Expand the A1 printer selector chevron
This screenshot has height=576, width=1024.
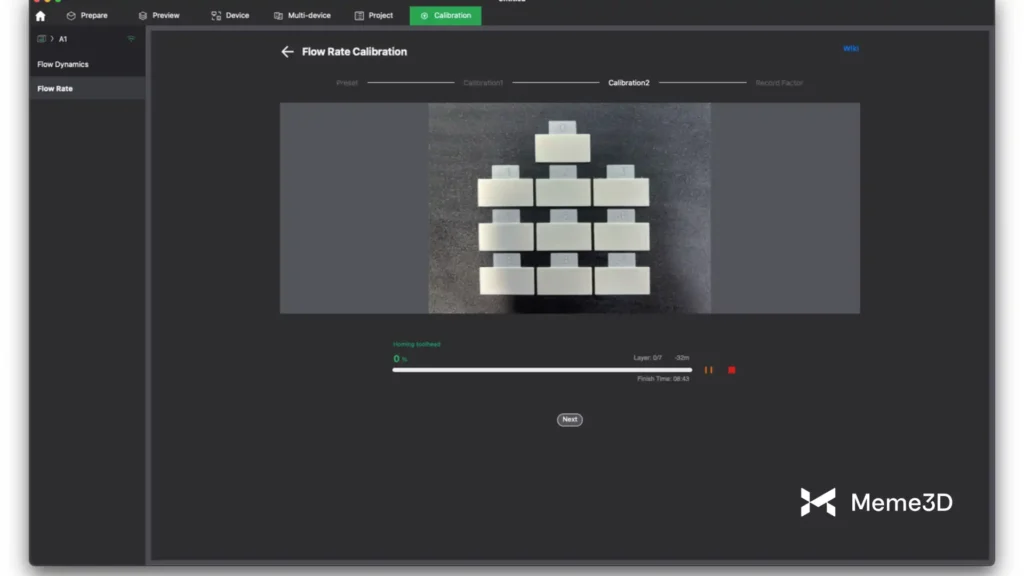52,39
